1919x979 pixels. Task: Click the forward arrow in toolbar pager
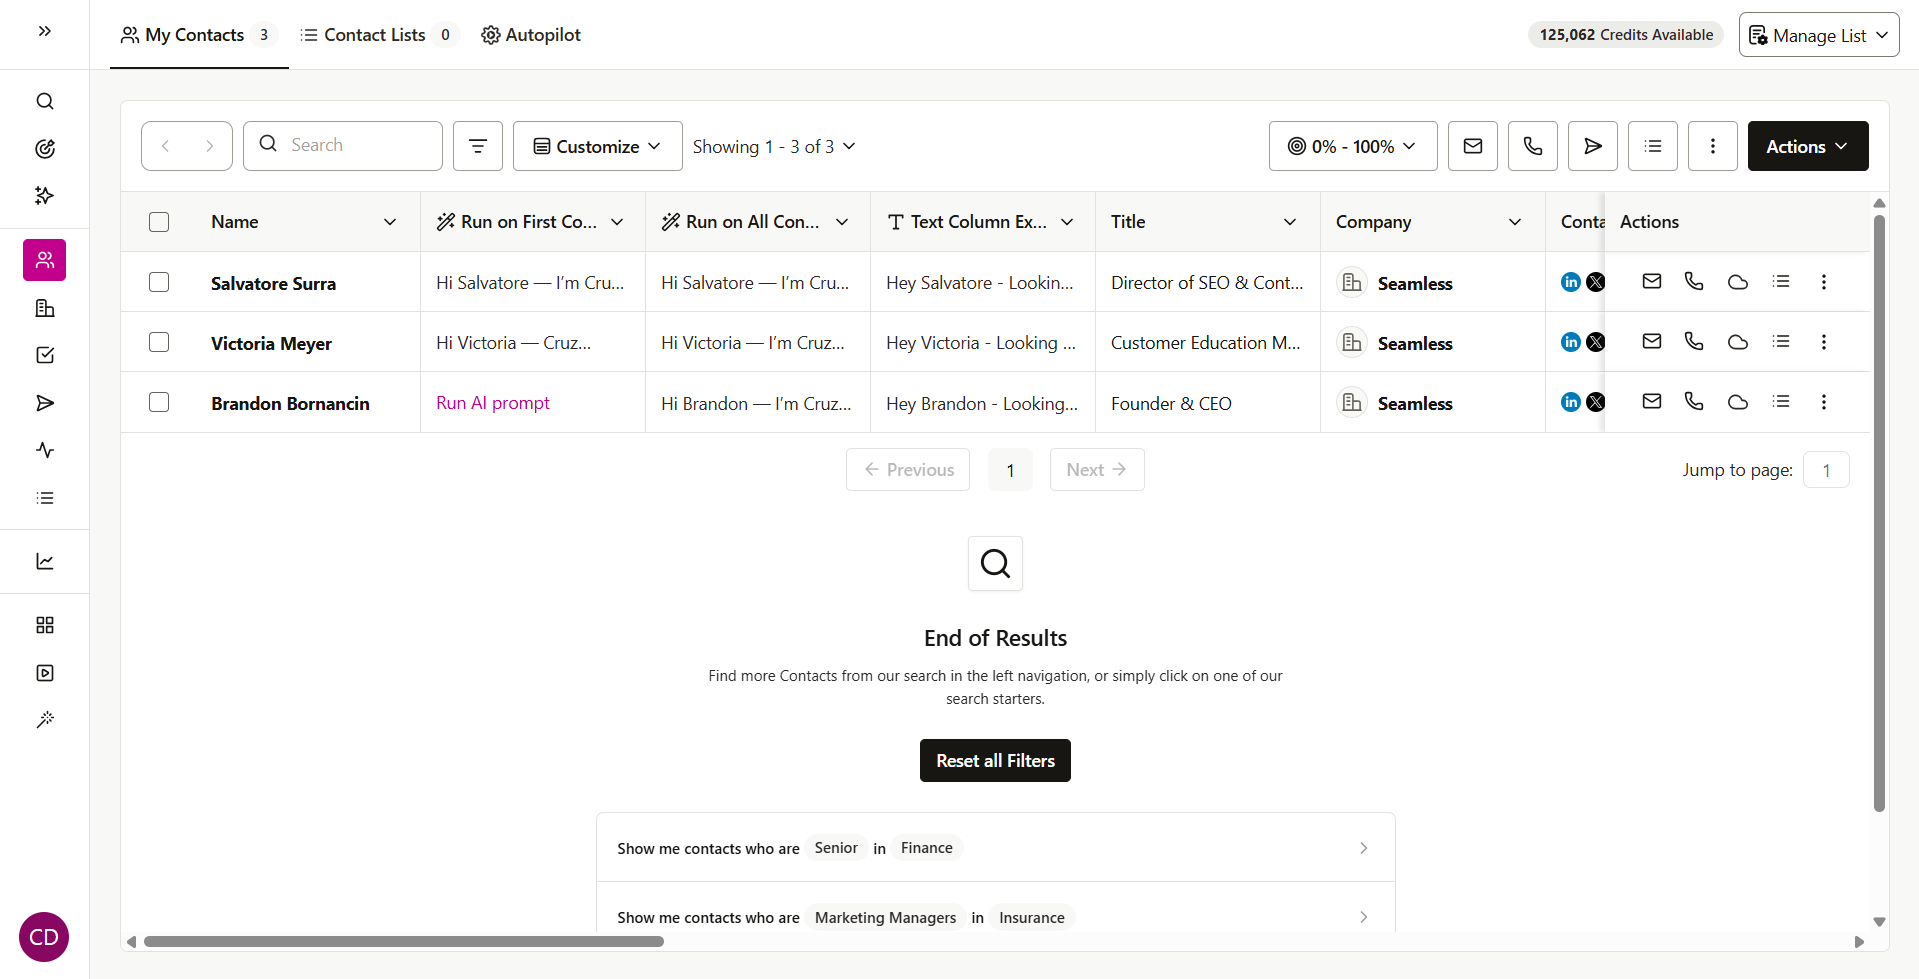tap(209, 146)
